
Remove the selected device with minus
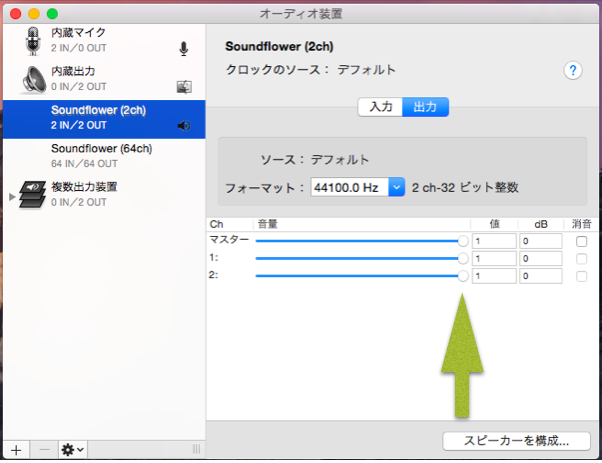(45, 450)
